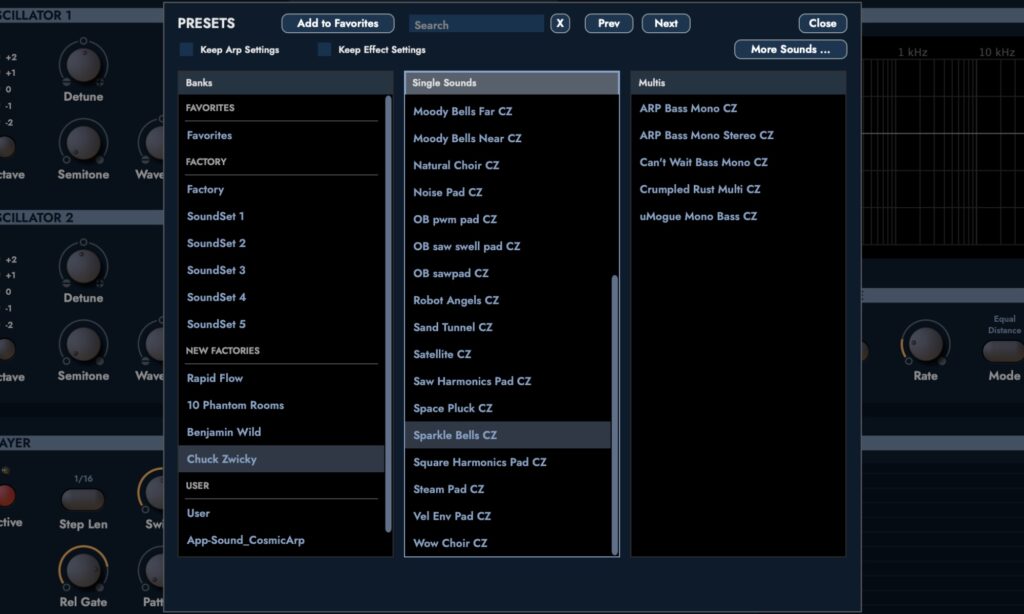The width and height of the screenshot is (1024, 614).
Task: Click the Rel Gate knob
Action: [x=83, y=569]
